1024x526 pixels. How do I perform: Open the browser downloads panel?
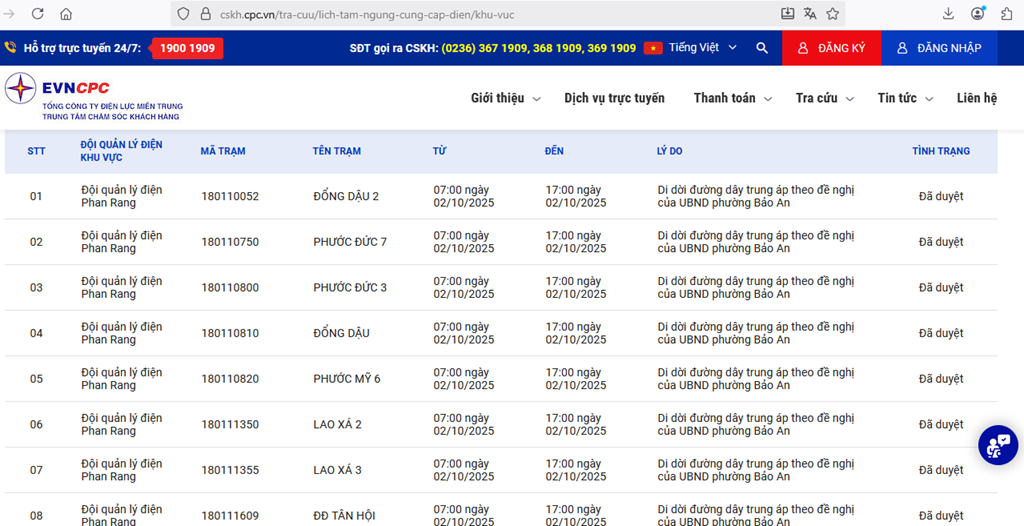coord(948,14)
